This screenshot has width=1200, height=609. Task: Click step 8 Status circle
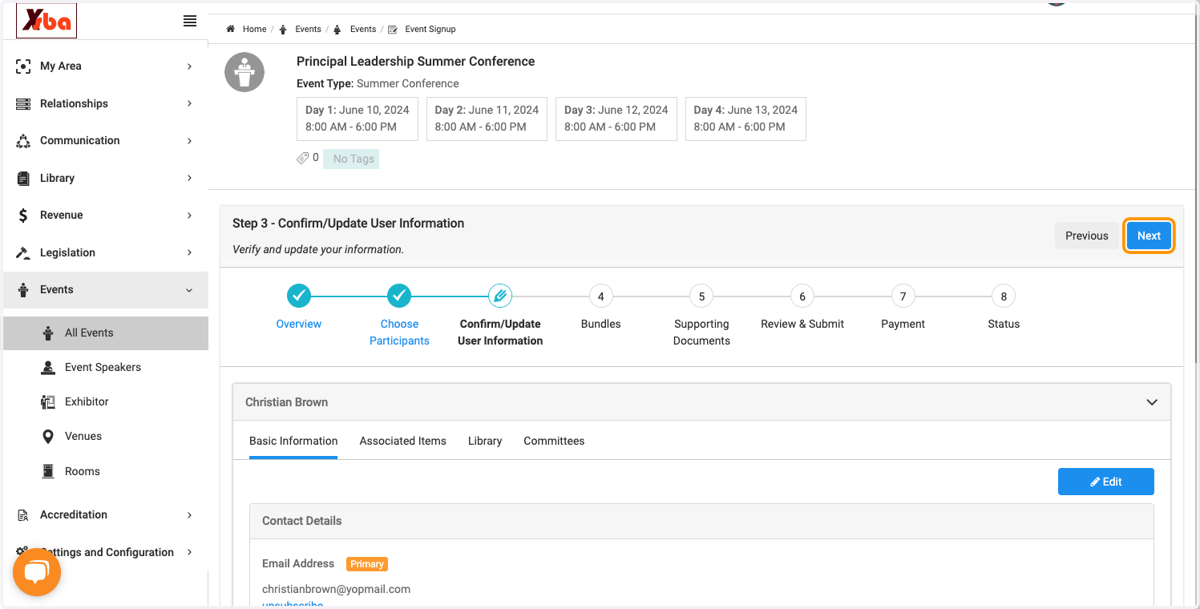[x=1004, y=296]
